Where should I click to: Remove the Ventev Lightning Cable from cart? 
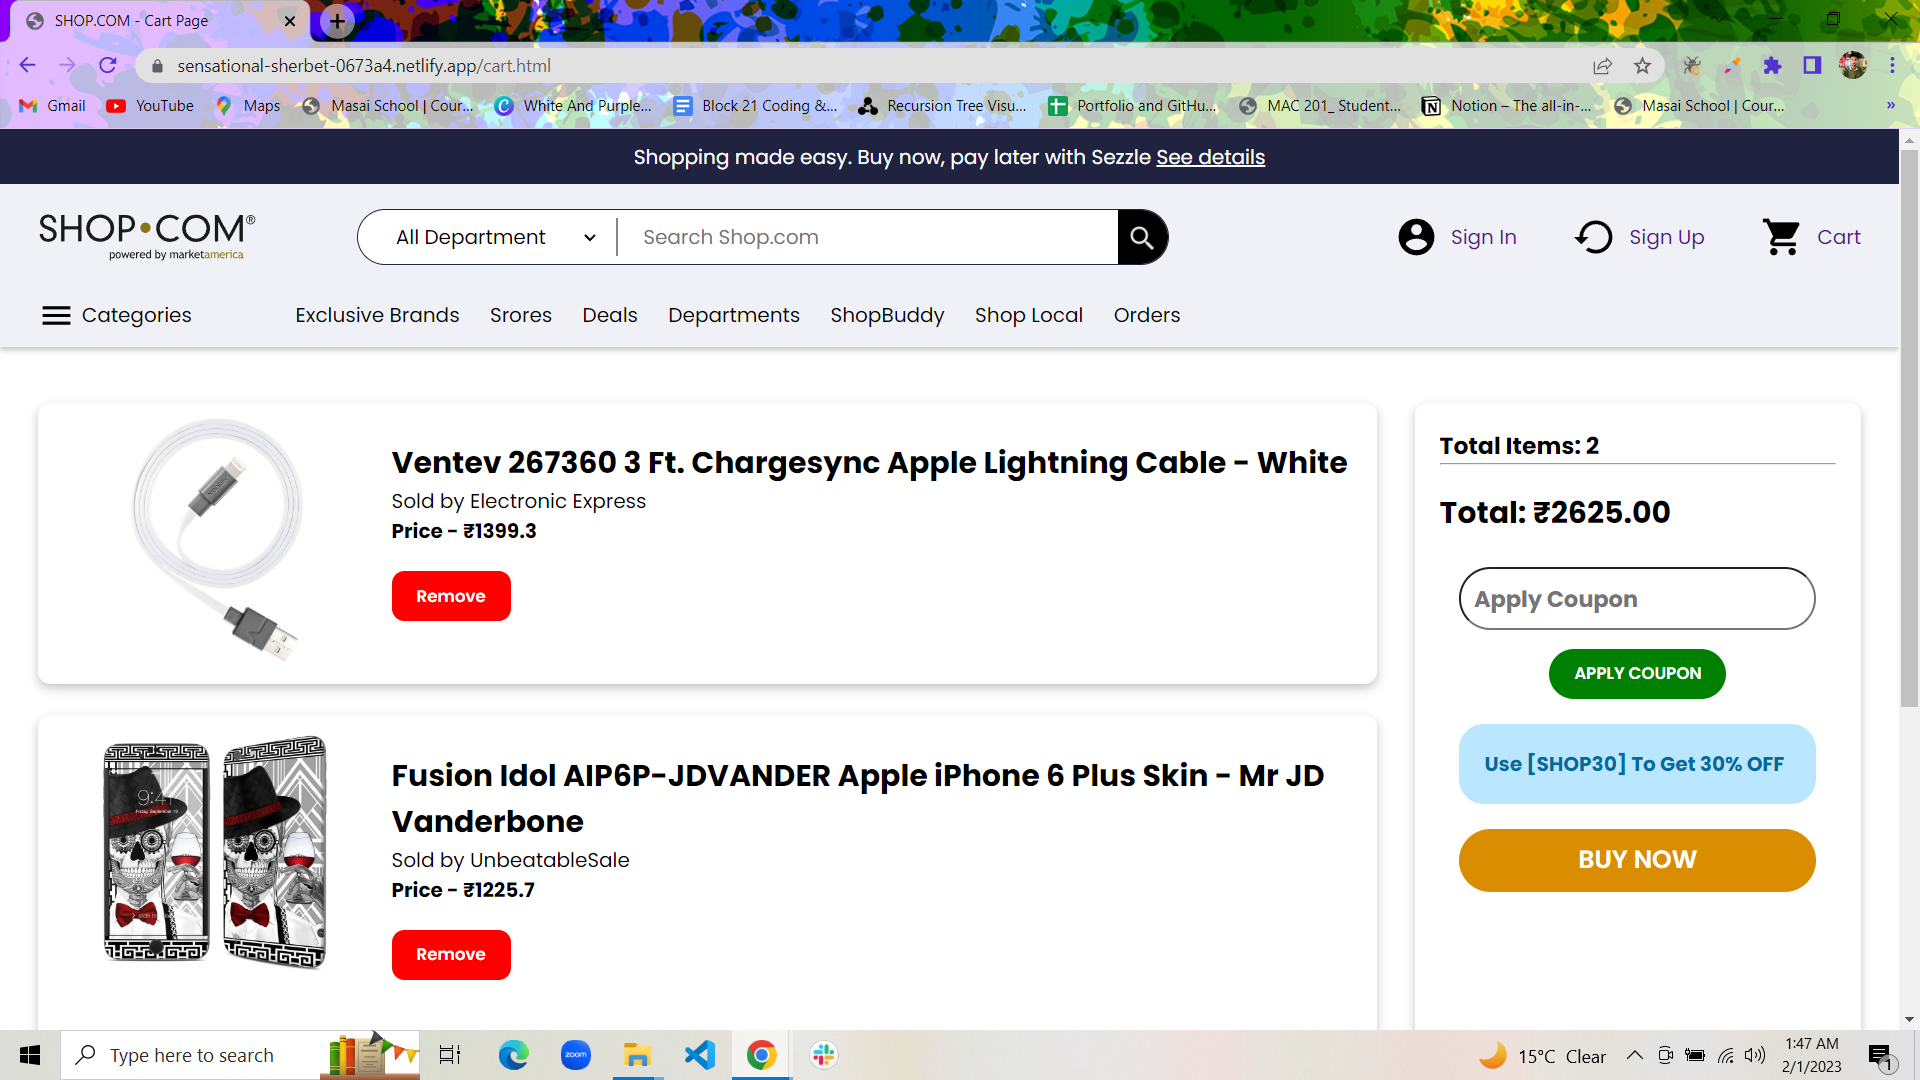(x=451, y=596)
